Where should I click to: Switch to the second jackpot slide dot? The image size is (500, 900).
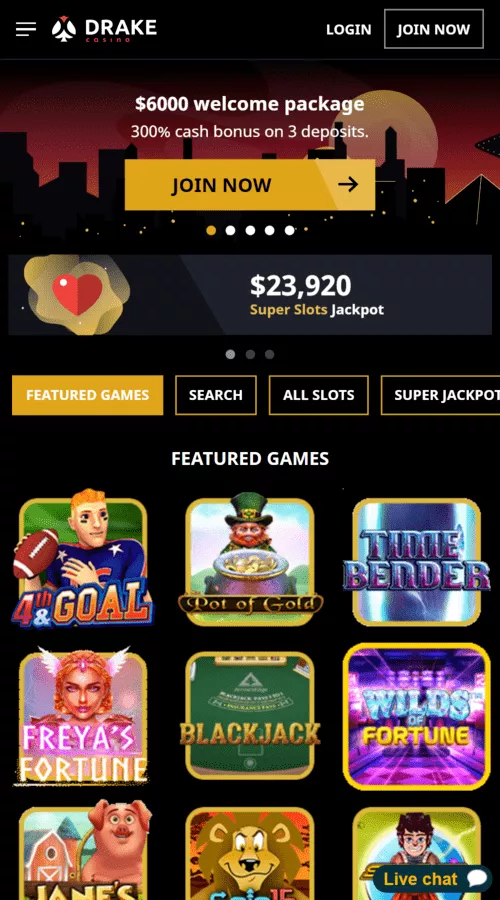250,354
